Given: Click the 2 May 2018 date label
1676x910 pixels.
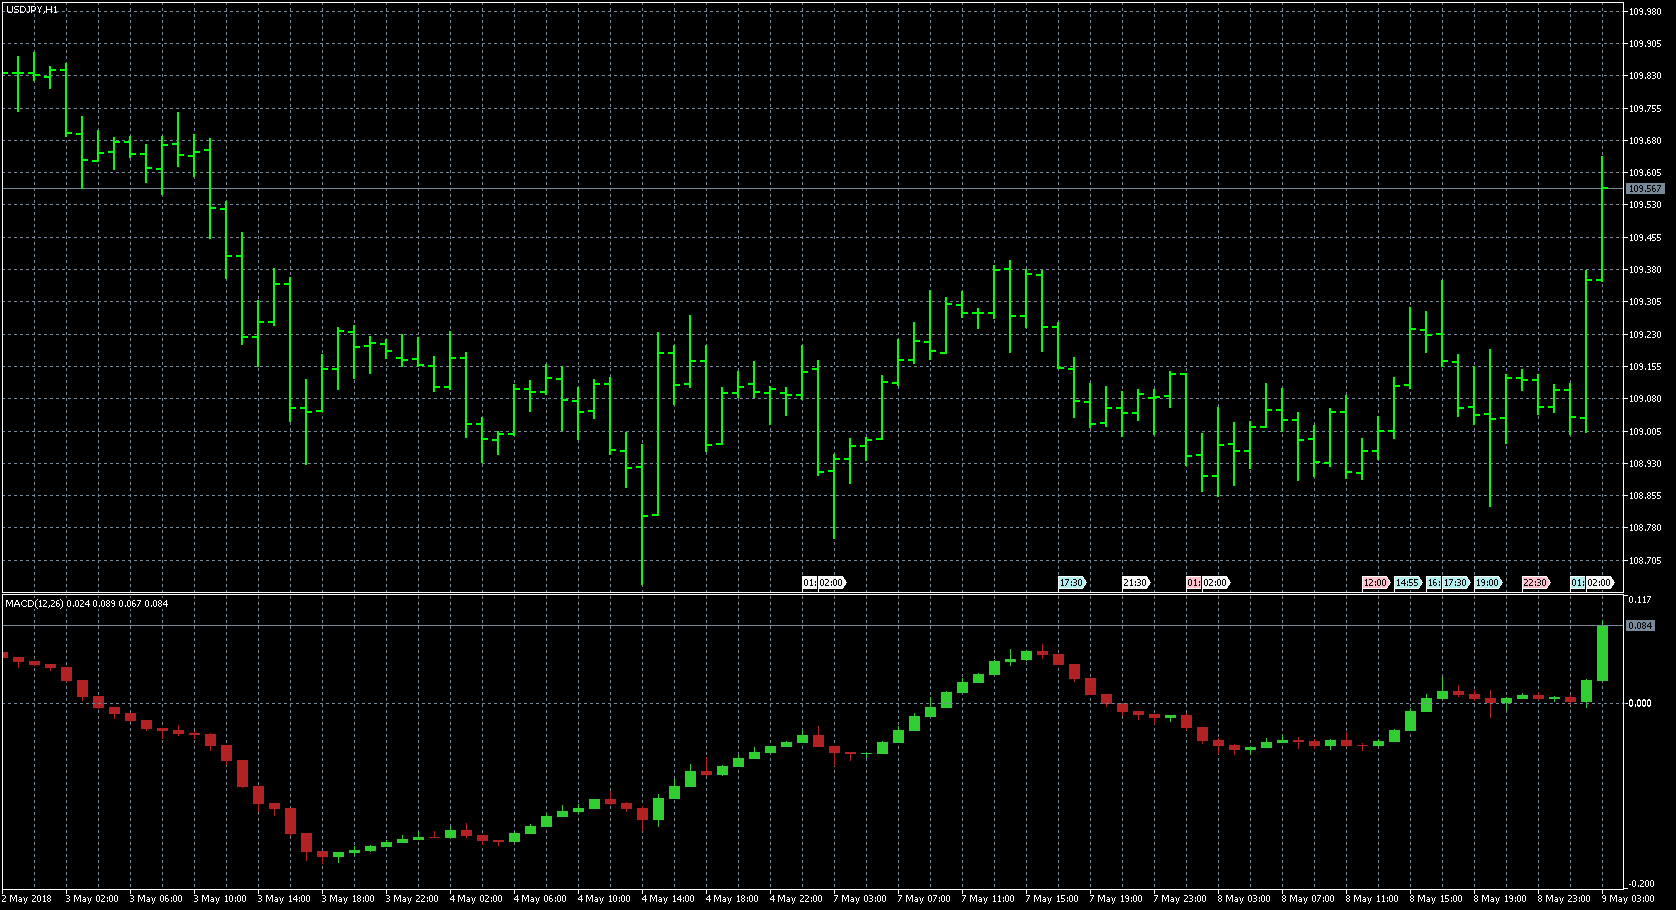Looking at the screenshot, I should click(27, 899).
